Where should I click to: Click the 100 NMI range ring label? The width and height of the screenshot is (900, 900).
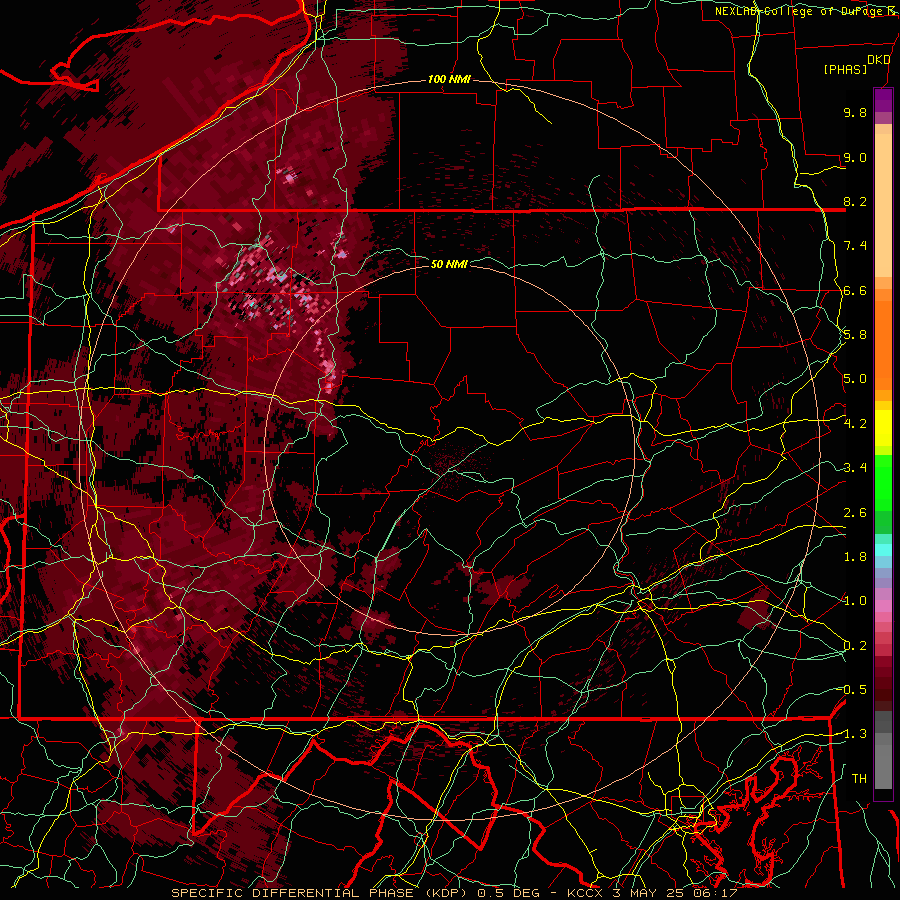pyautogui.click(x=449, y=79)
